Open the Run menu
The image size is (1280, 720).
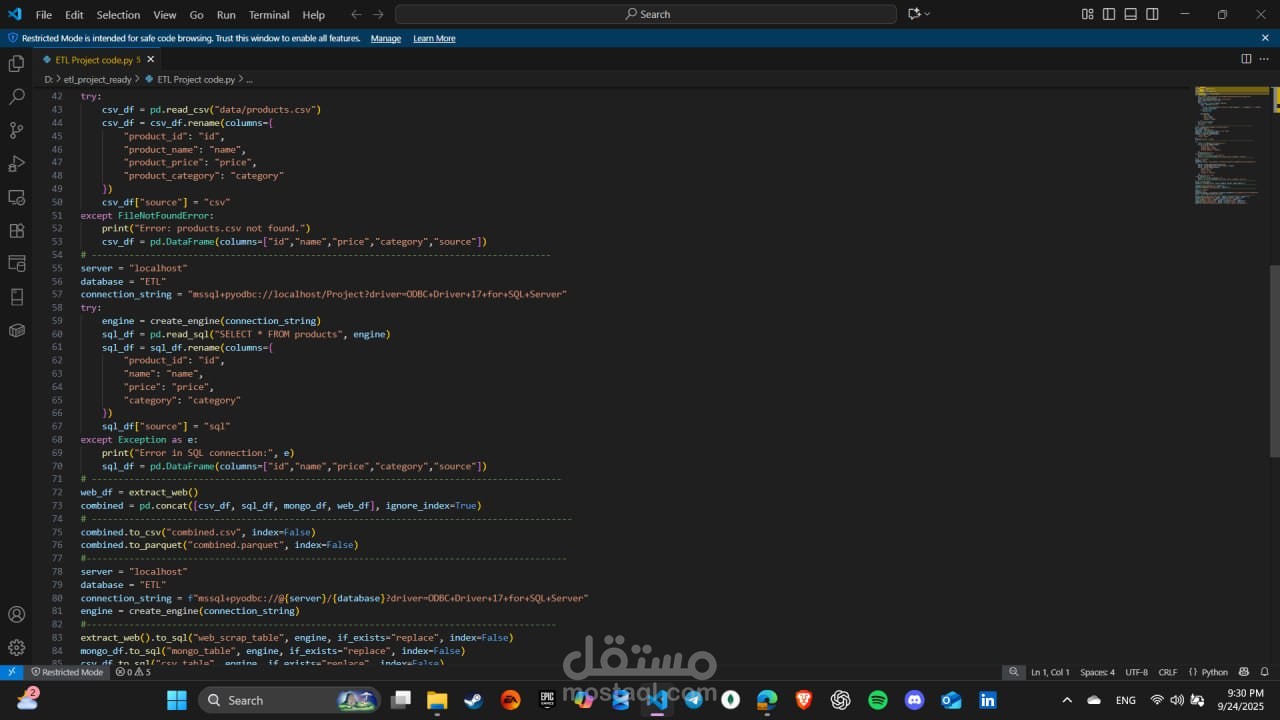226,15
